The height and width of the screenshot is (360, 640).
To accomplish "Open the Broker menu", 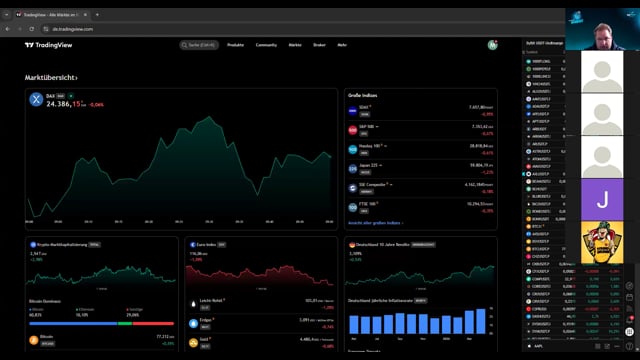I will point(319,45).
